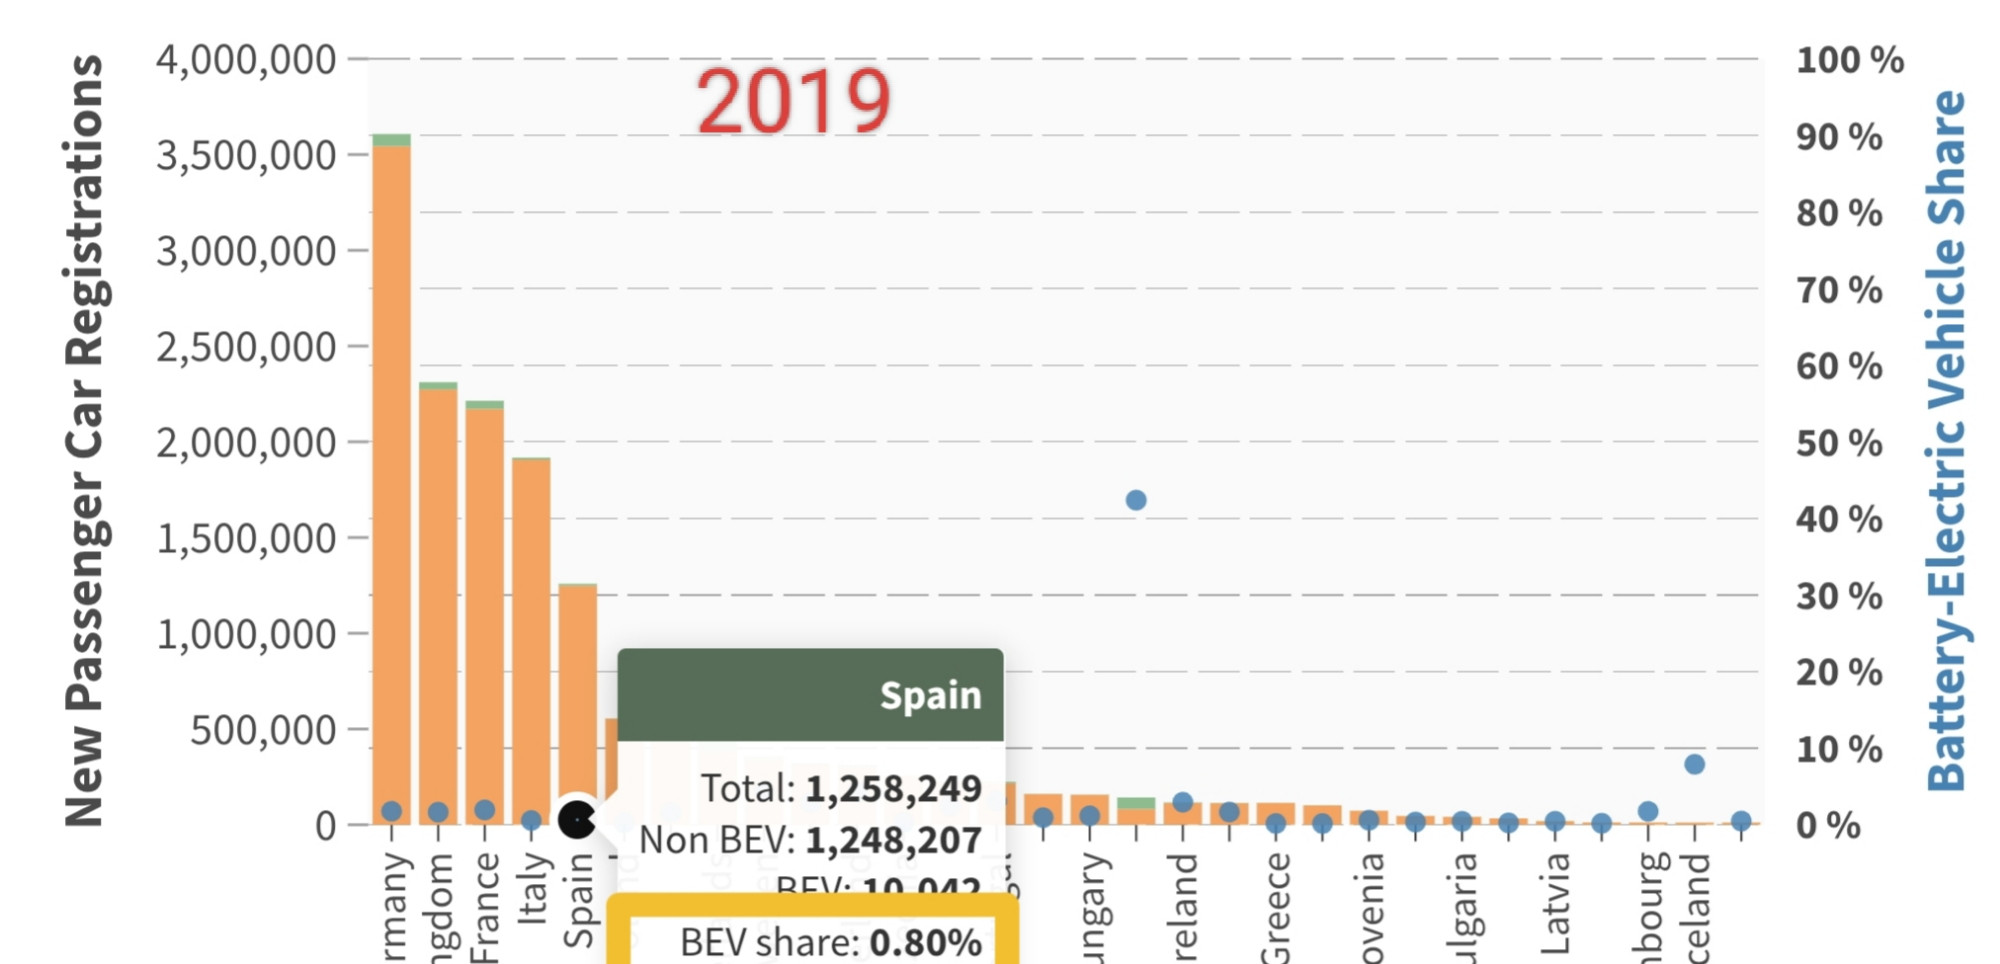This screenshot has height=964, width=2000.
Task: Select the blue dot above the Luxembourg label
Action: point(1648,811)
